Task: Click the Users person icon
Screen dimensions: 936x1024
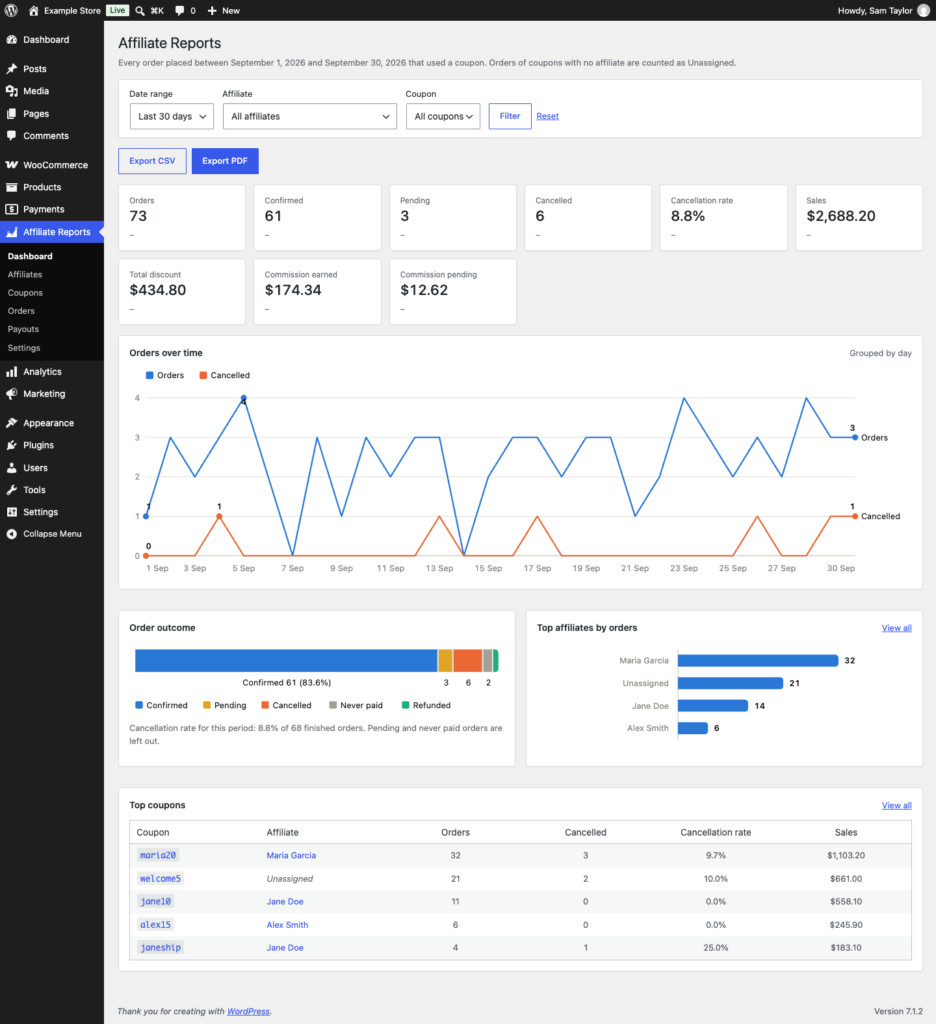Action: click(x=12, y=468)
